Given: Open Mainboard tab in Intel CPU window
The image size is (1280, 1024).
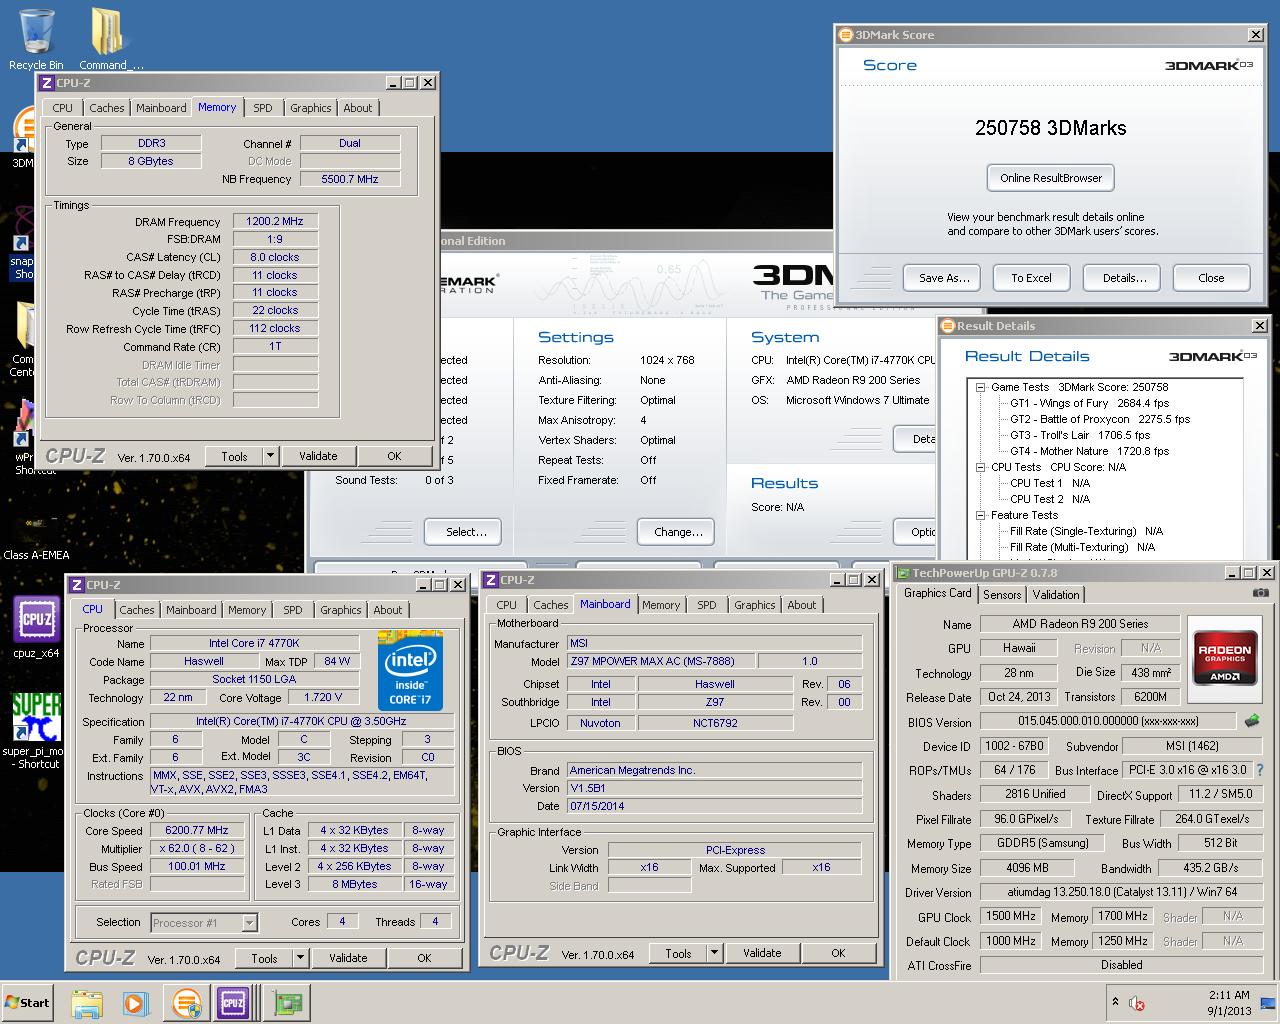Looking at the screenshot, I should click(x=191, y=610).
